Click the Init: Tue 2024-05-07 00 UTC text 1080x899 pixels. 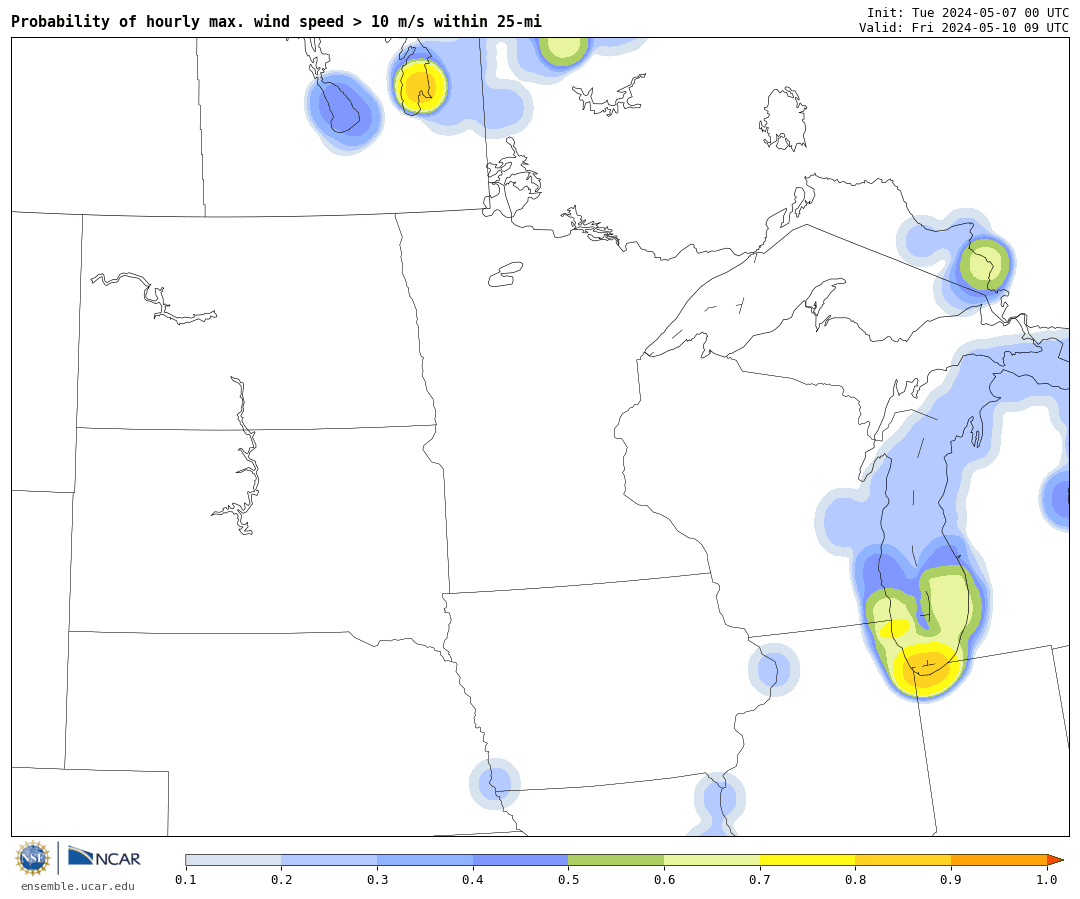pyautogui.click(x=968, y=12)
